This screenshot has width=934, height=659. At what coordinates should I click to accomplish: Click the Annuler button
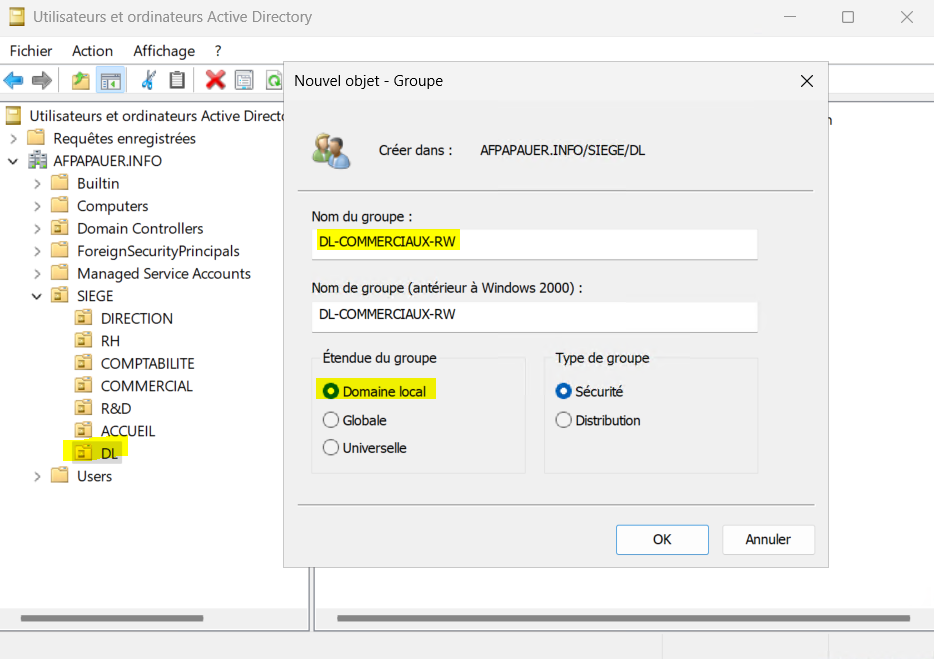768,539
